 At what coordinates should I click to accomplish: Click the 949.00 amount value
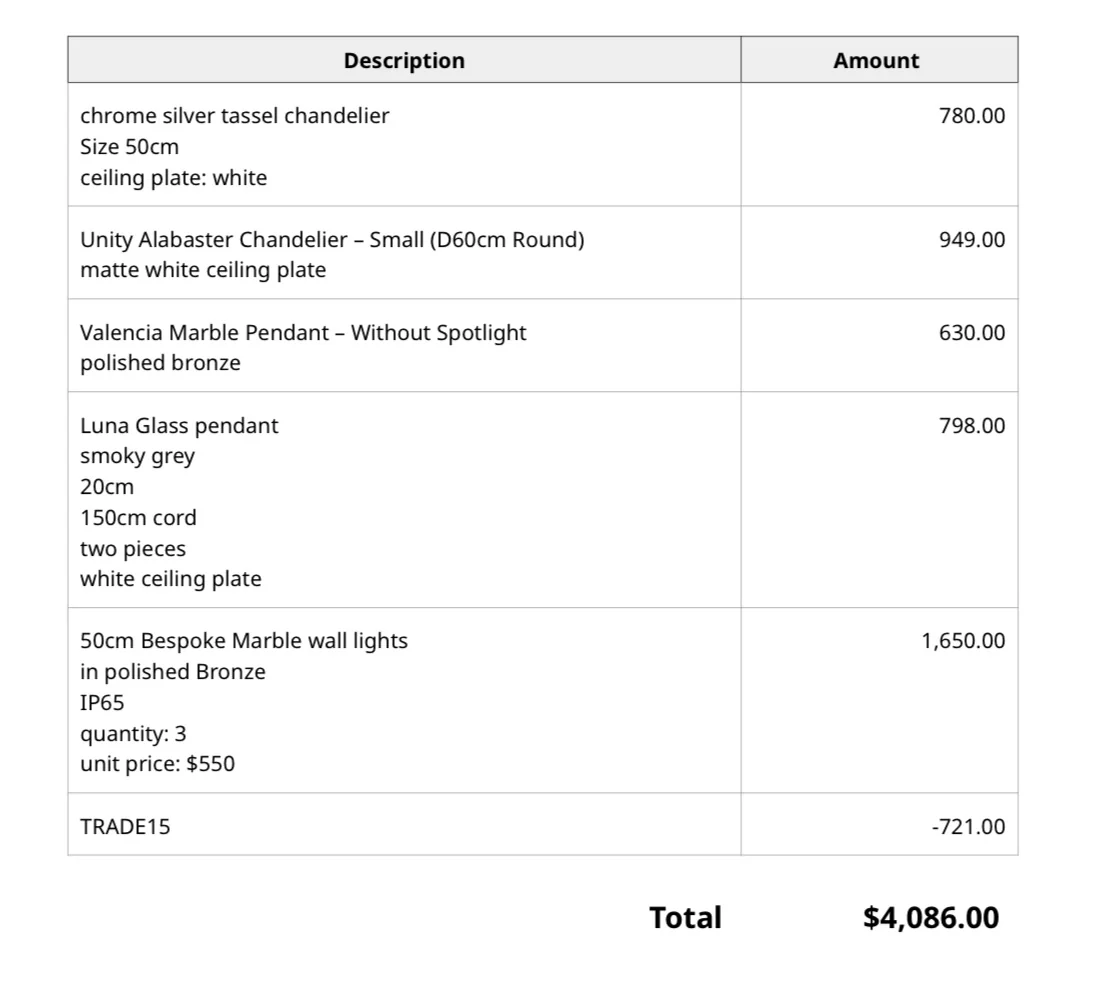(972, 240)
